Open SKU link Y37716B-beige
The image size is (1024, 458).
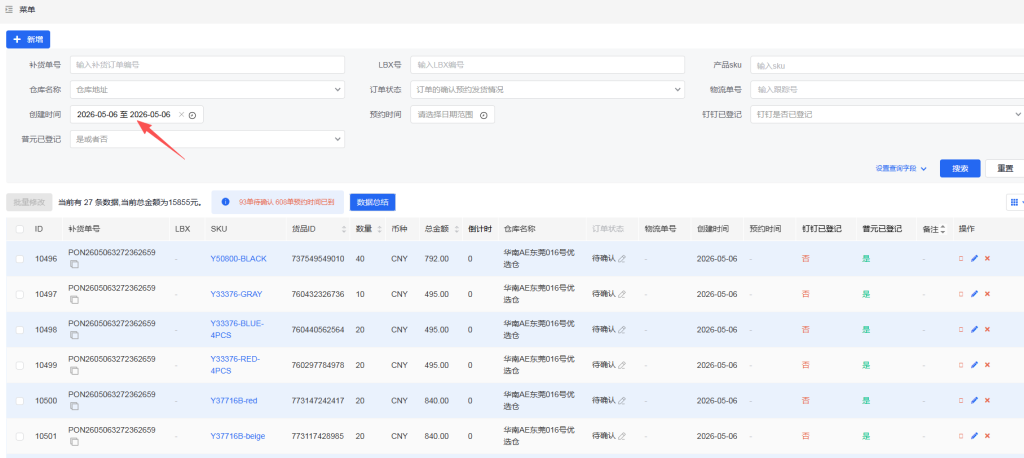[238, 436]
